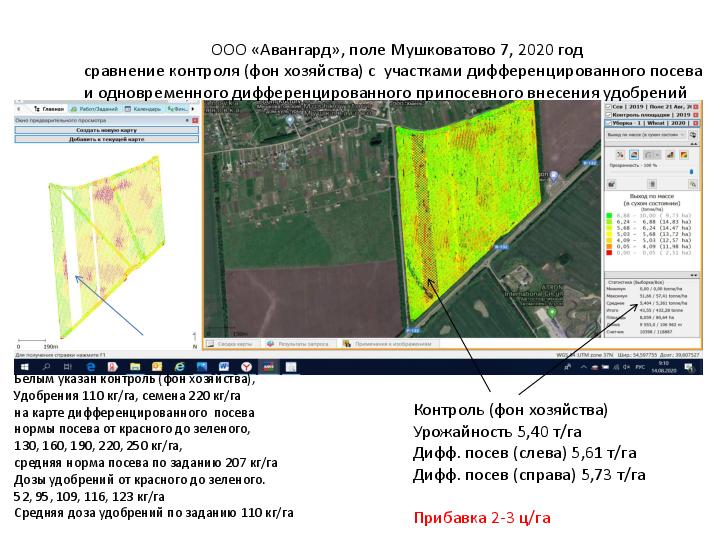Image resolution: width=720 pixels, height=540 pixels.
Task: Toggle the Контроль площадки layer checkbox
Action: pos(609,114)
